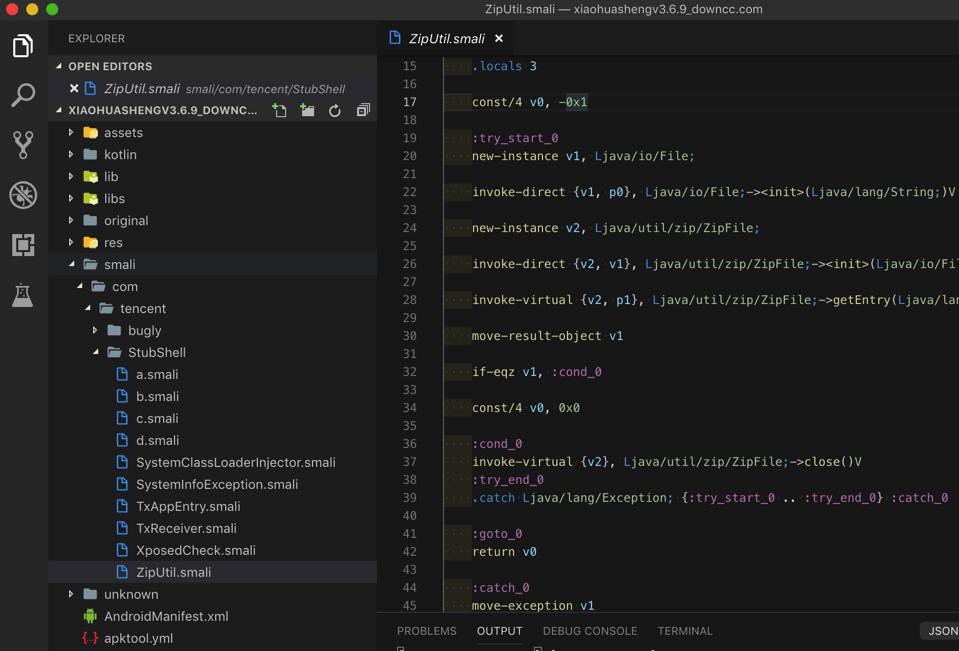Switch to the Terminal panel tab
Viewport: 959px width, 651px height.
pos(685,631)
